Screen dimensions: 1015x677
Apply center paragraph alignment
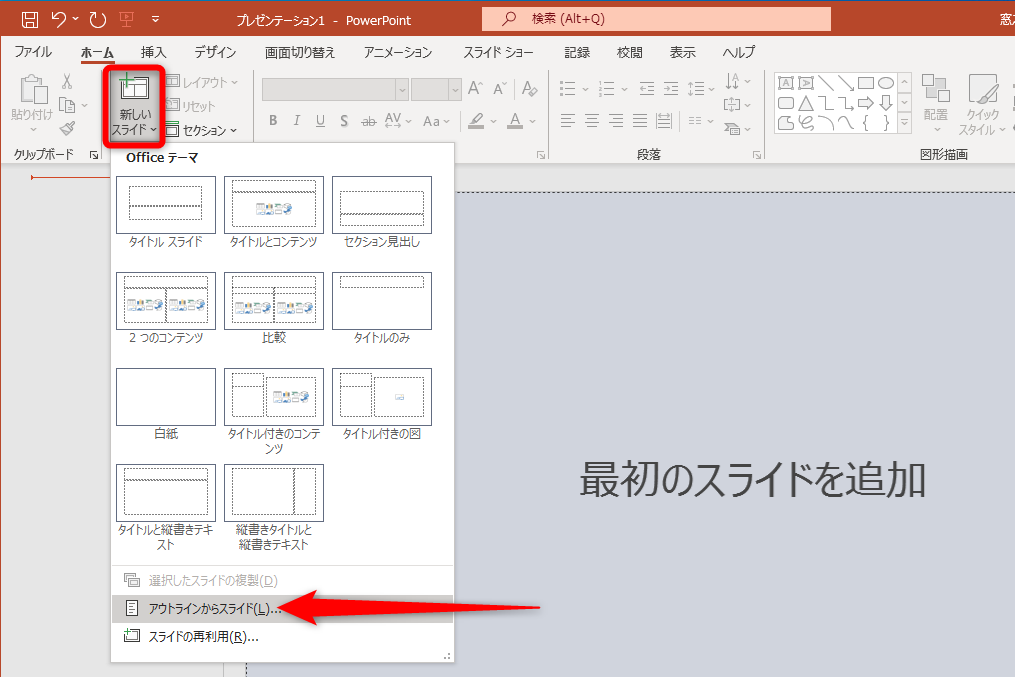(x=592, y=119)
